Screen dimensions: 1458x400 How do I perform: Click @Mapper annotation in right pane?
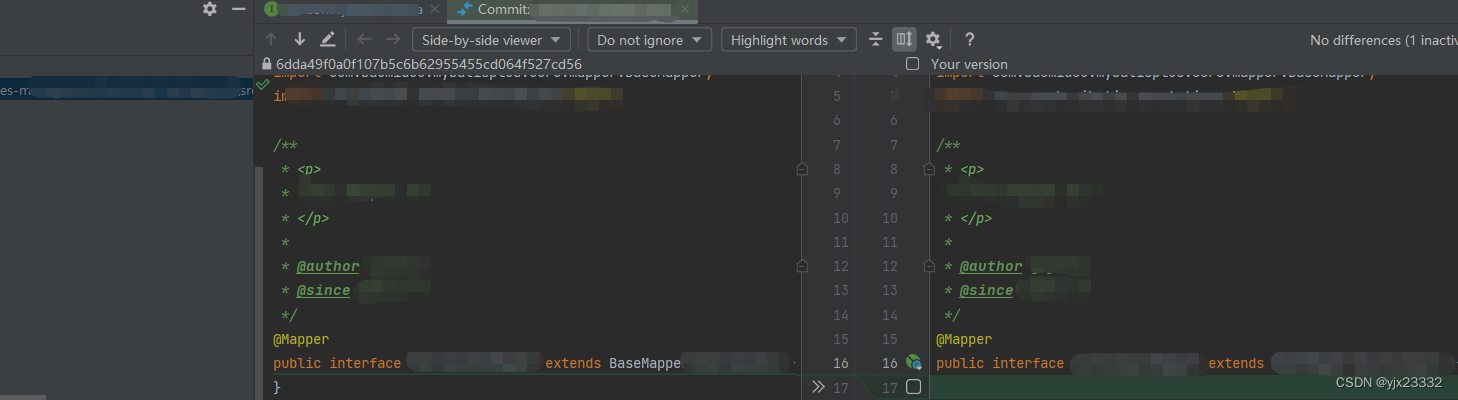[x=964, y=339]
